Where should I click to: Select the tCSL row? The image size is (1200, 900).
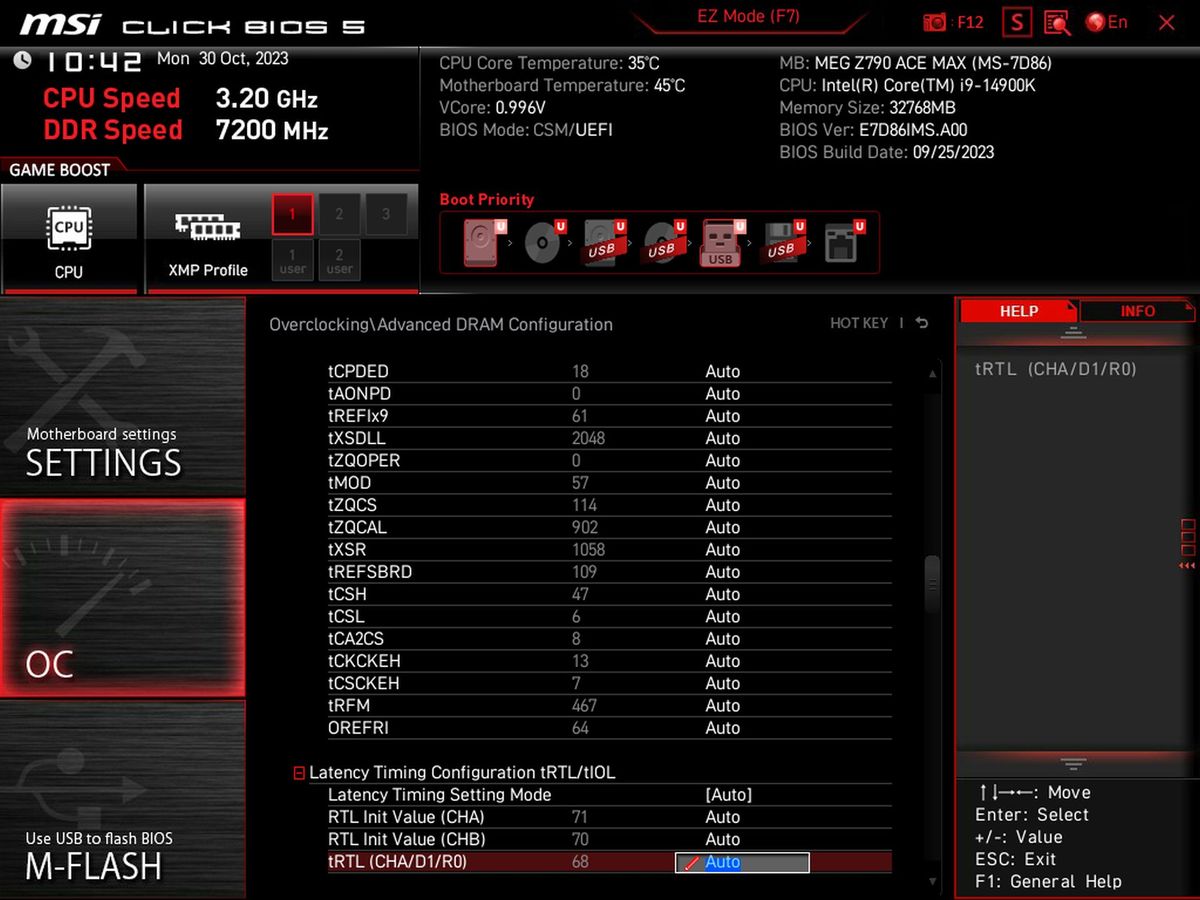[610, 616]
